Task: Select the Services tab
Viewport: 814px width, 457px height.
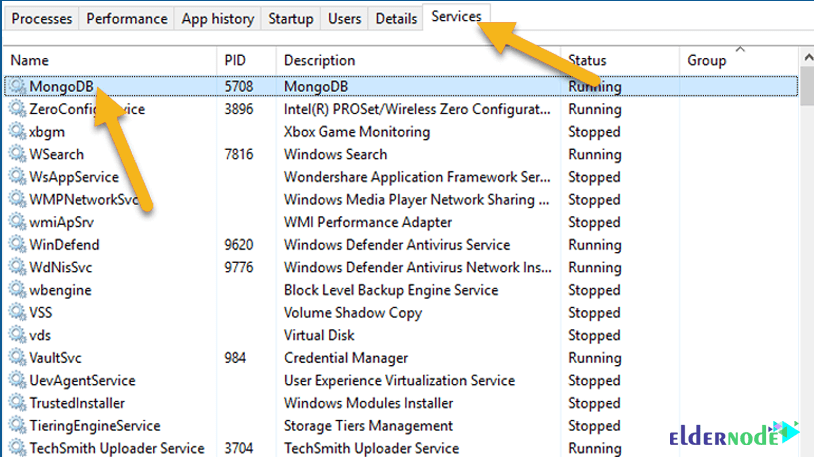Action: (x=456, y=17)
